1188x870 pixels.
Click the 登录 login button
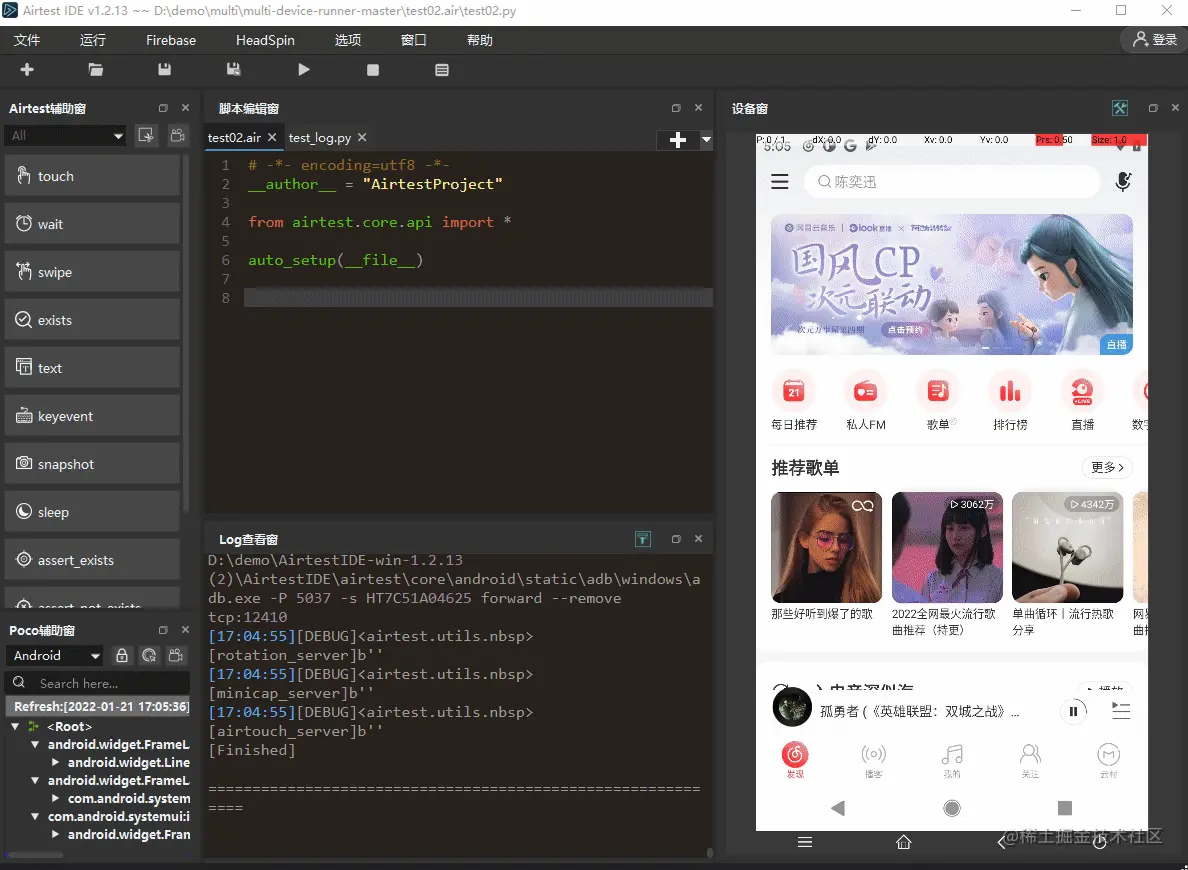(x=1154, y=39)
